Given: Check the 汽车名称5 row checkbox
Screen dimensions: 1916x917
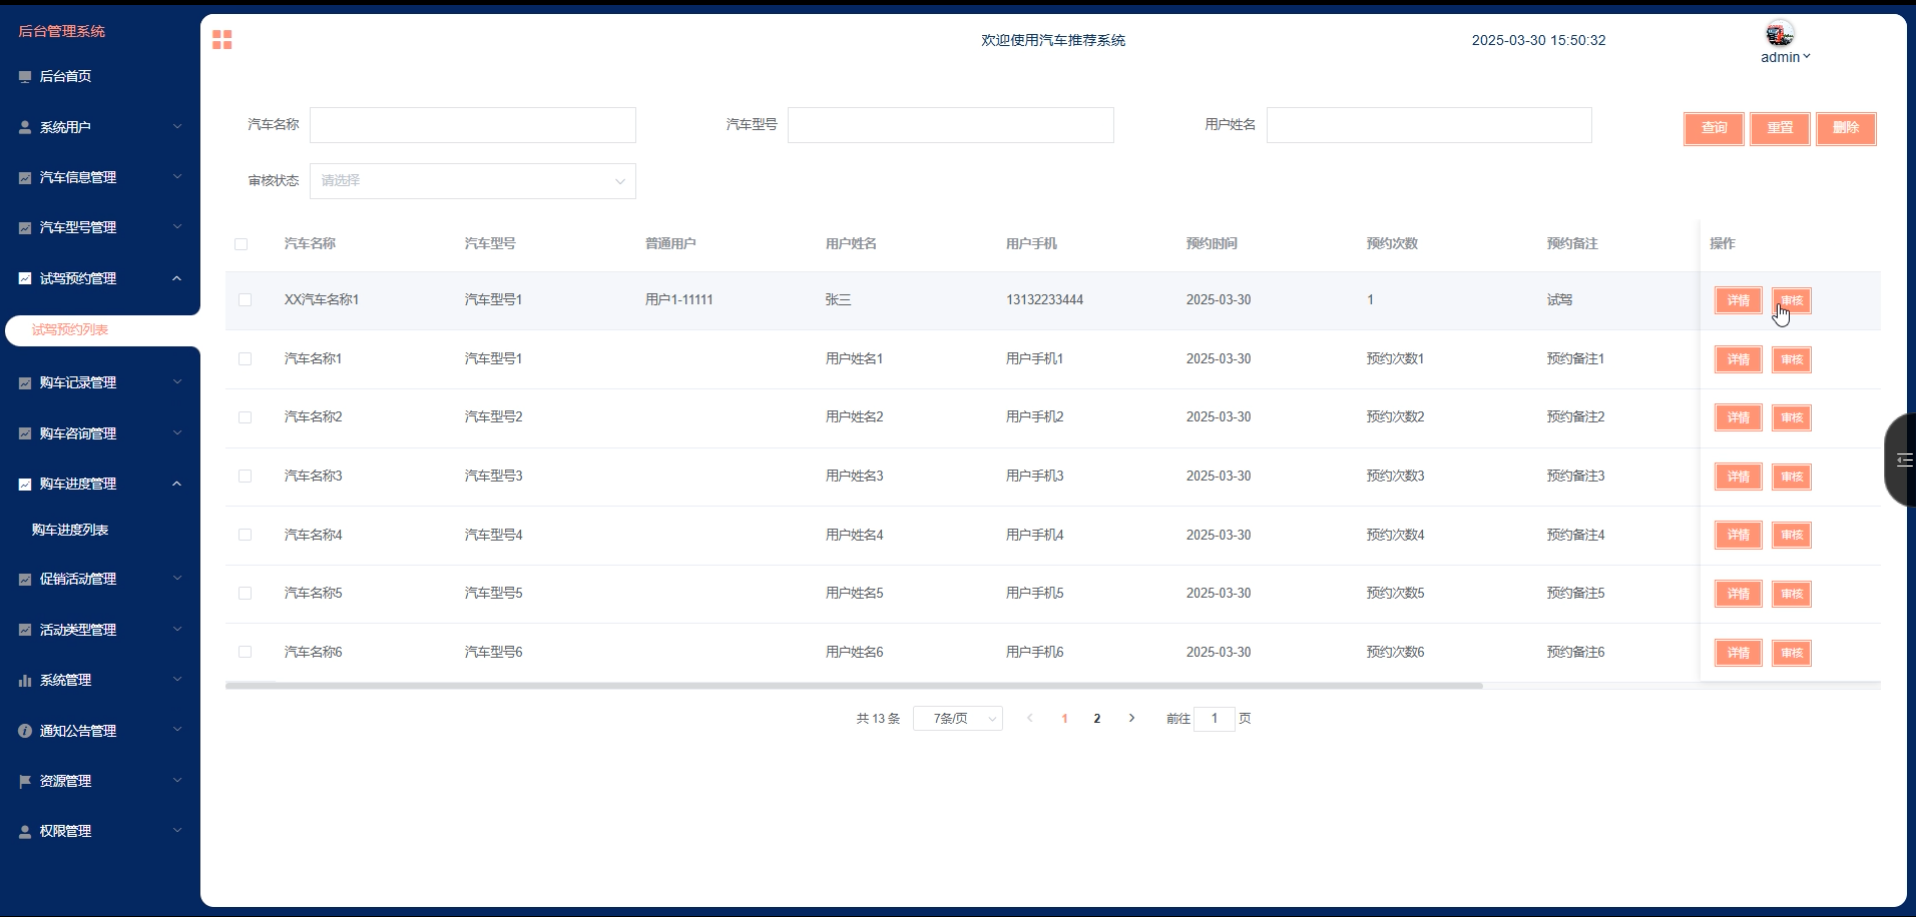Looking at the screenshot, I should click(245, 593).
